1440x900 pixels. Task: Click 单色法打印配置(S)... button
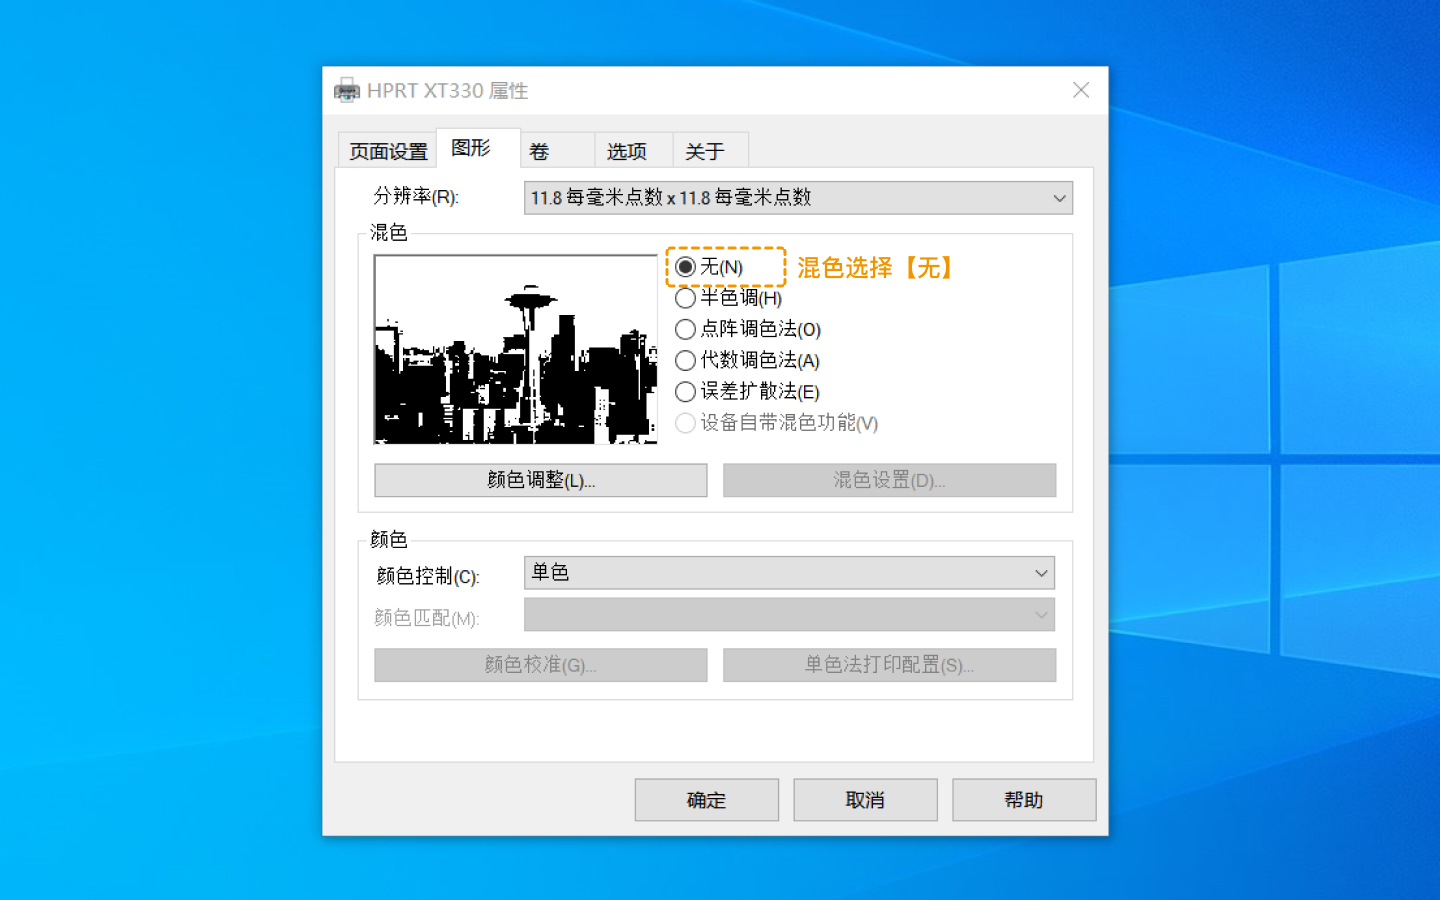pyautogui.click(x=889, y=665)
